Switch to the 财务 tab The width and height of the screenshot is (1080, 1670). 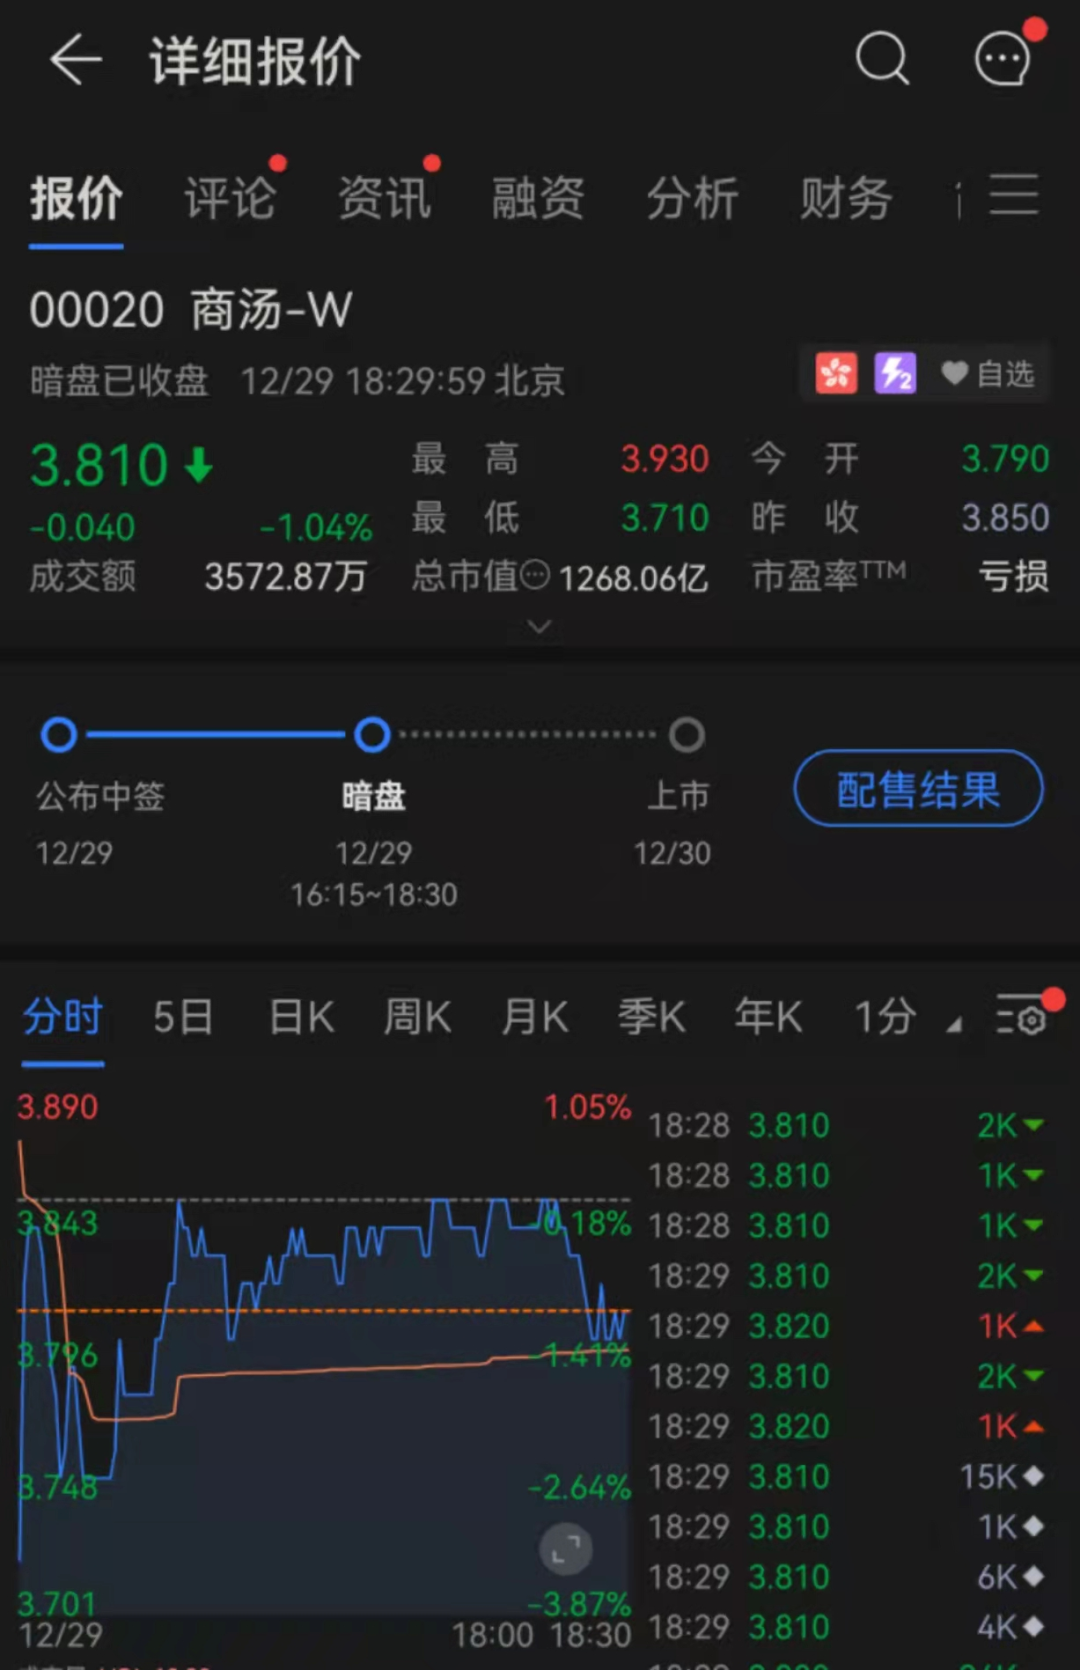(x=846, y=198)
